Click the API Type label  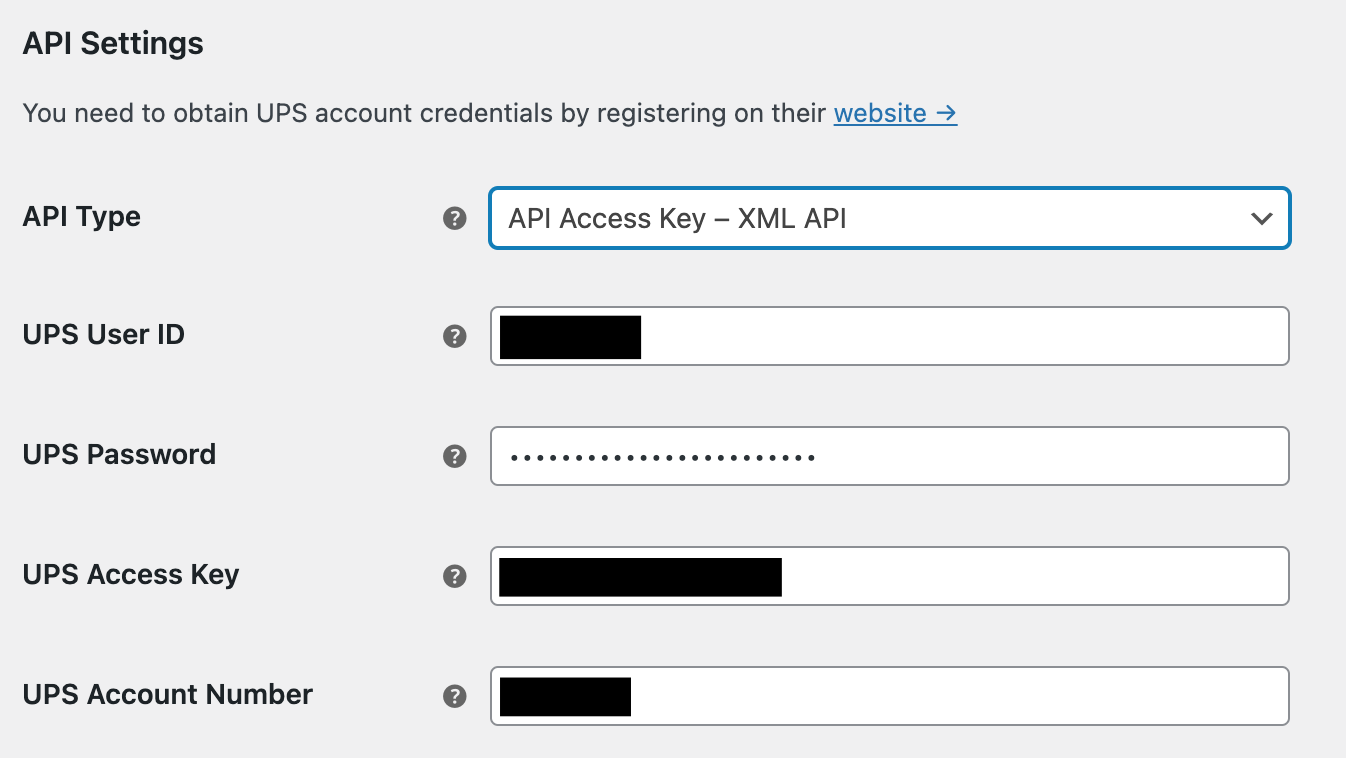pyautogui.click(x=81, y=217)
